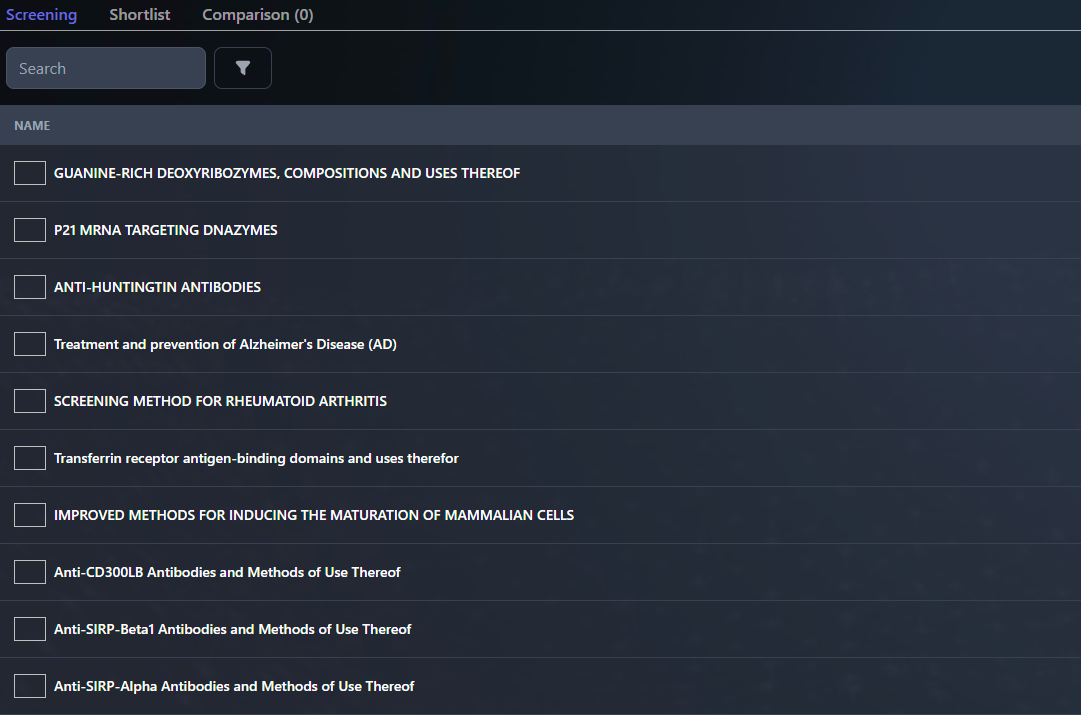This screenshot has height=715, width=1081.
Task: Switch to the Shortlist tab
Action: coord(140,15)
